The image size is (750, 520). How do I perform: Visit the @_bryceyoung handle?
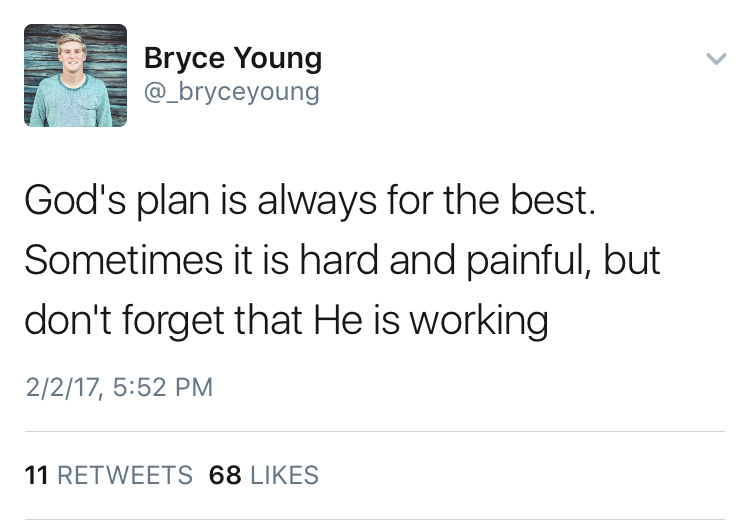232,92
